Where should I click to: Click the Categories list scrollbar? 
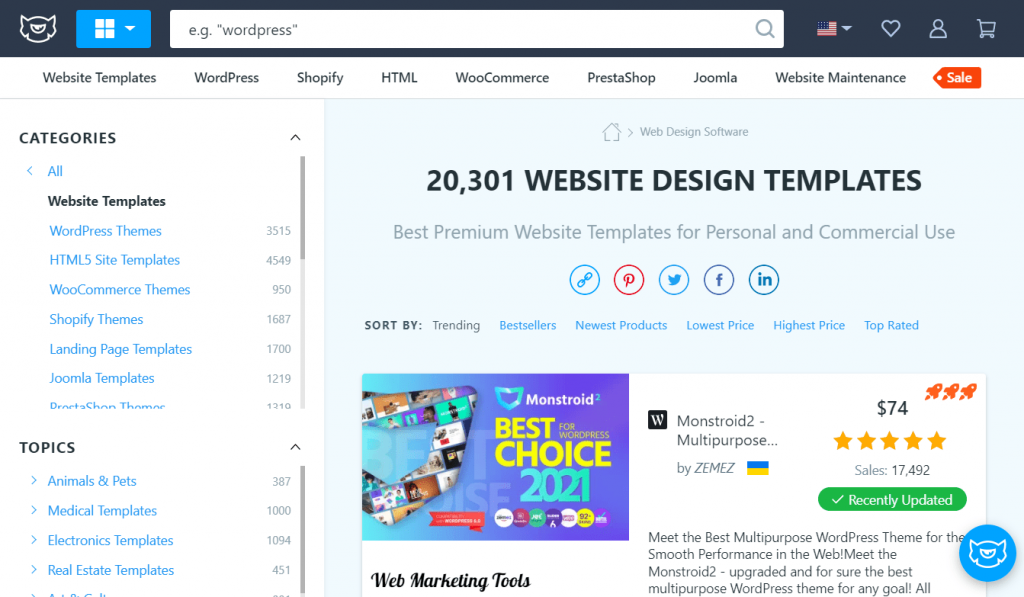302,208
